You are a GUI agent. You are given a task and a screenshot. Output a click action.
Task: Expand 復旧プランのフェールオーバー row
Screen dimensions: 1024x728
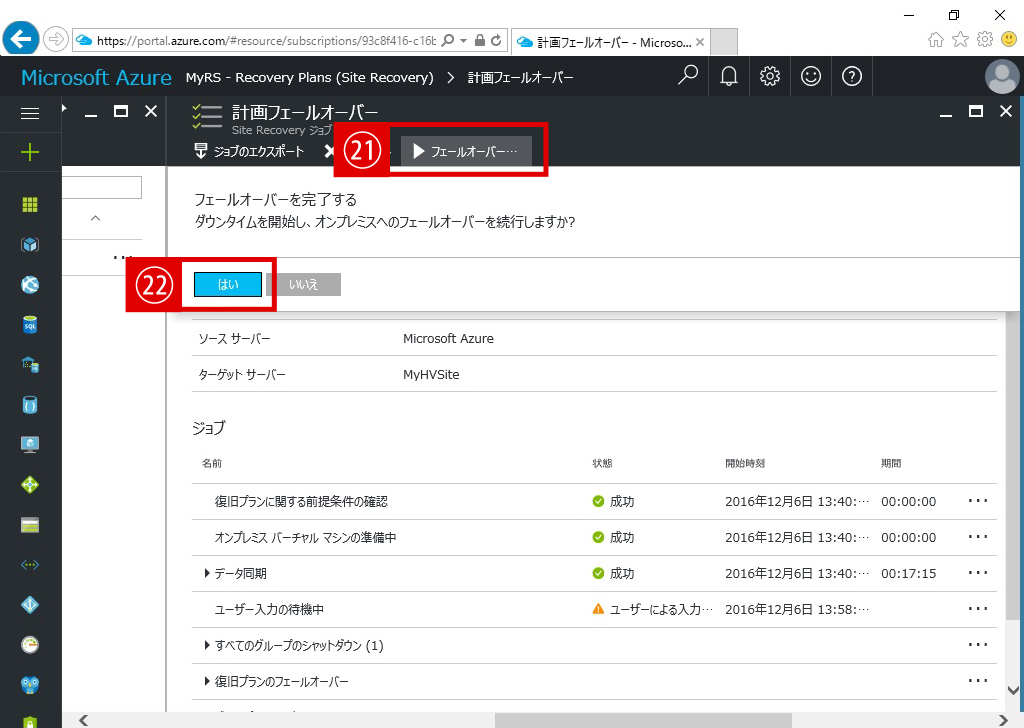(207, 681)
